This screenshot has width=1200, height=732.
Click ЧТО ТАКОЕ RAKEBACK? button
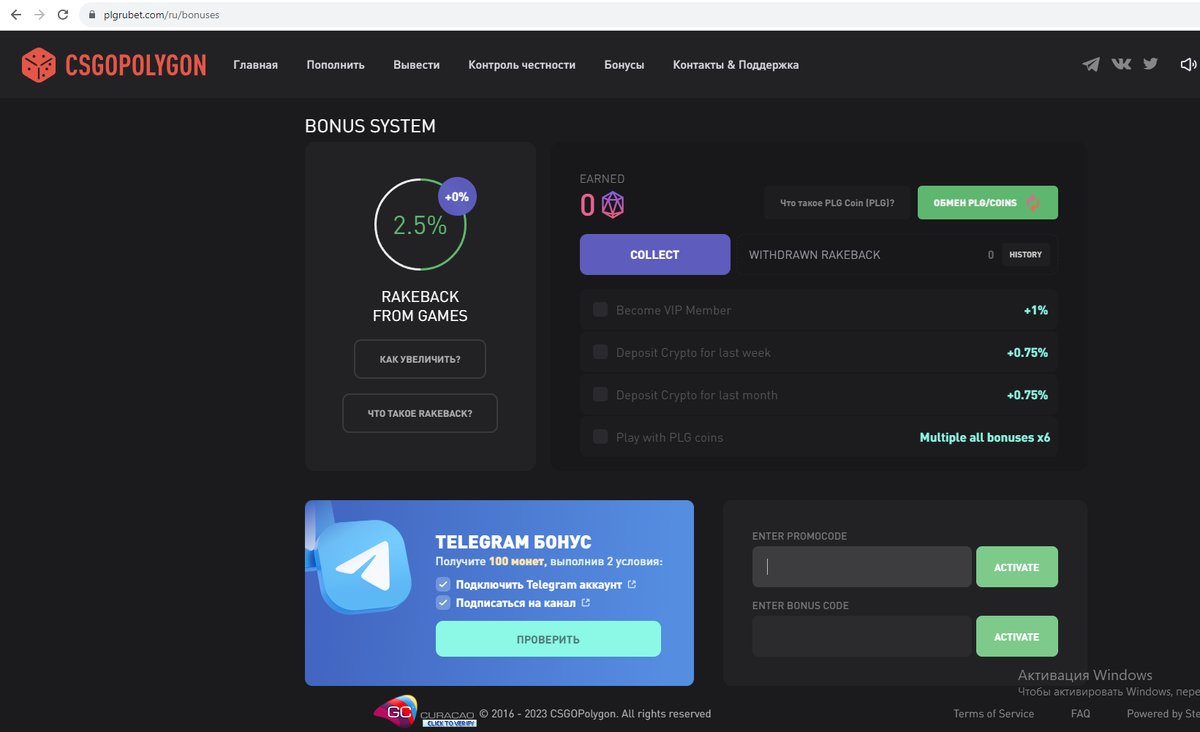coord(420,413)
